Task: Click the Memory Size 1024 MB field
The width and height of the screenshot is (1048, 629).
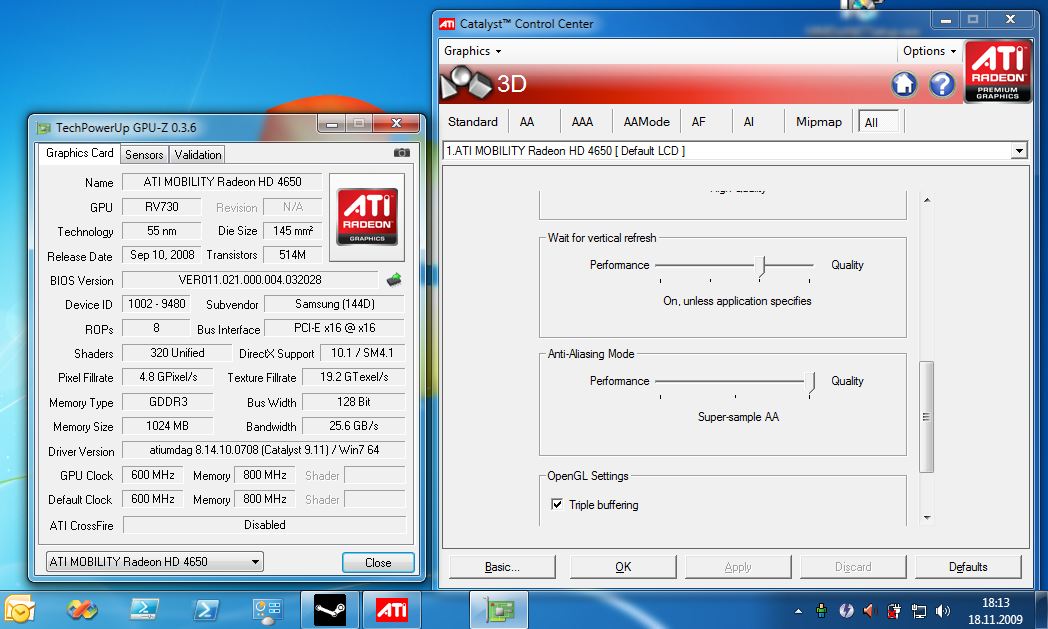Action: point(168,426)
